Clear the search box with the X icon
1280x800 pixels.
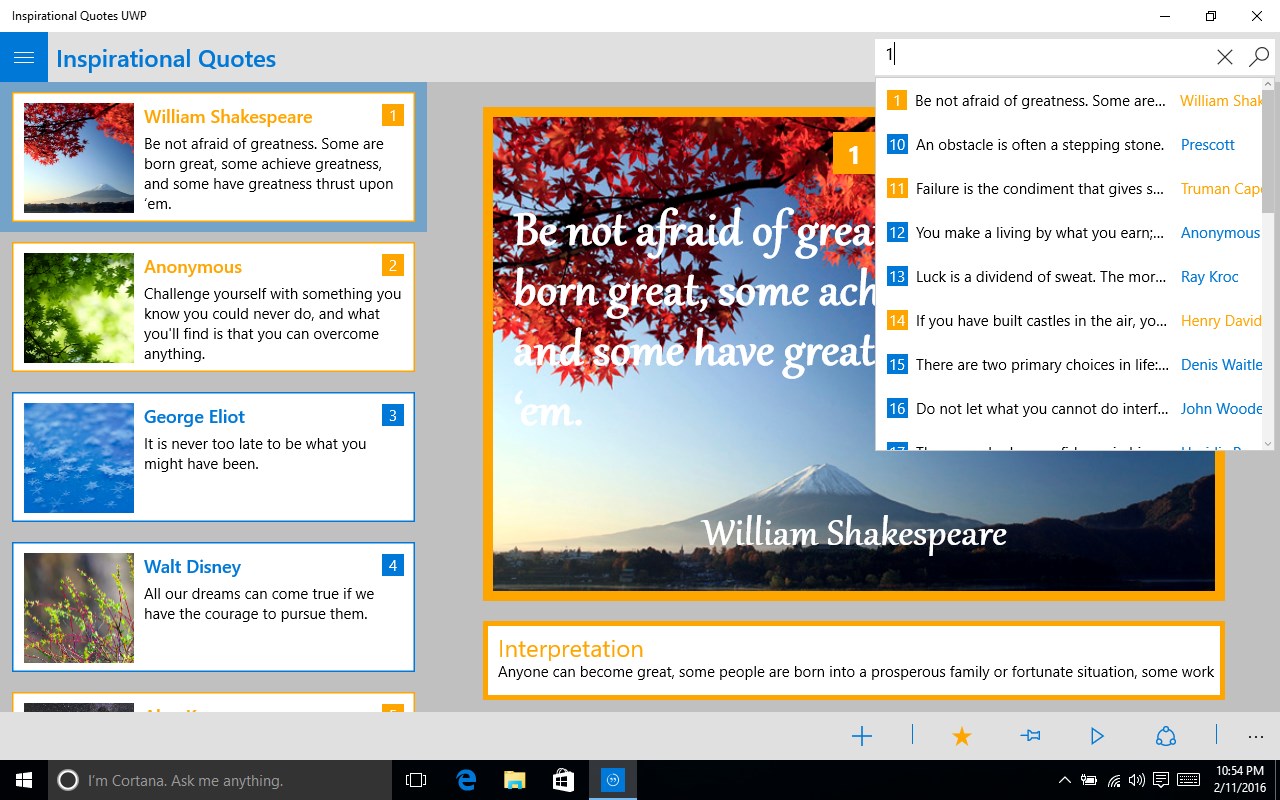click(1224, 57)
